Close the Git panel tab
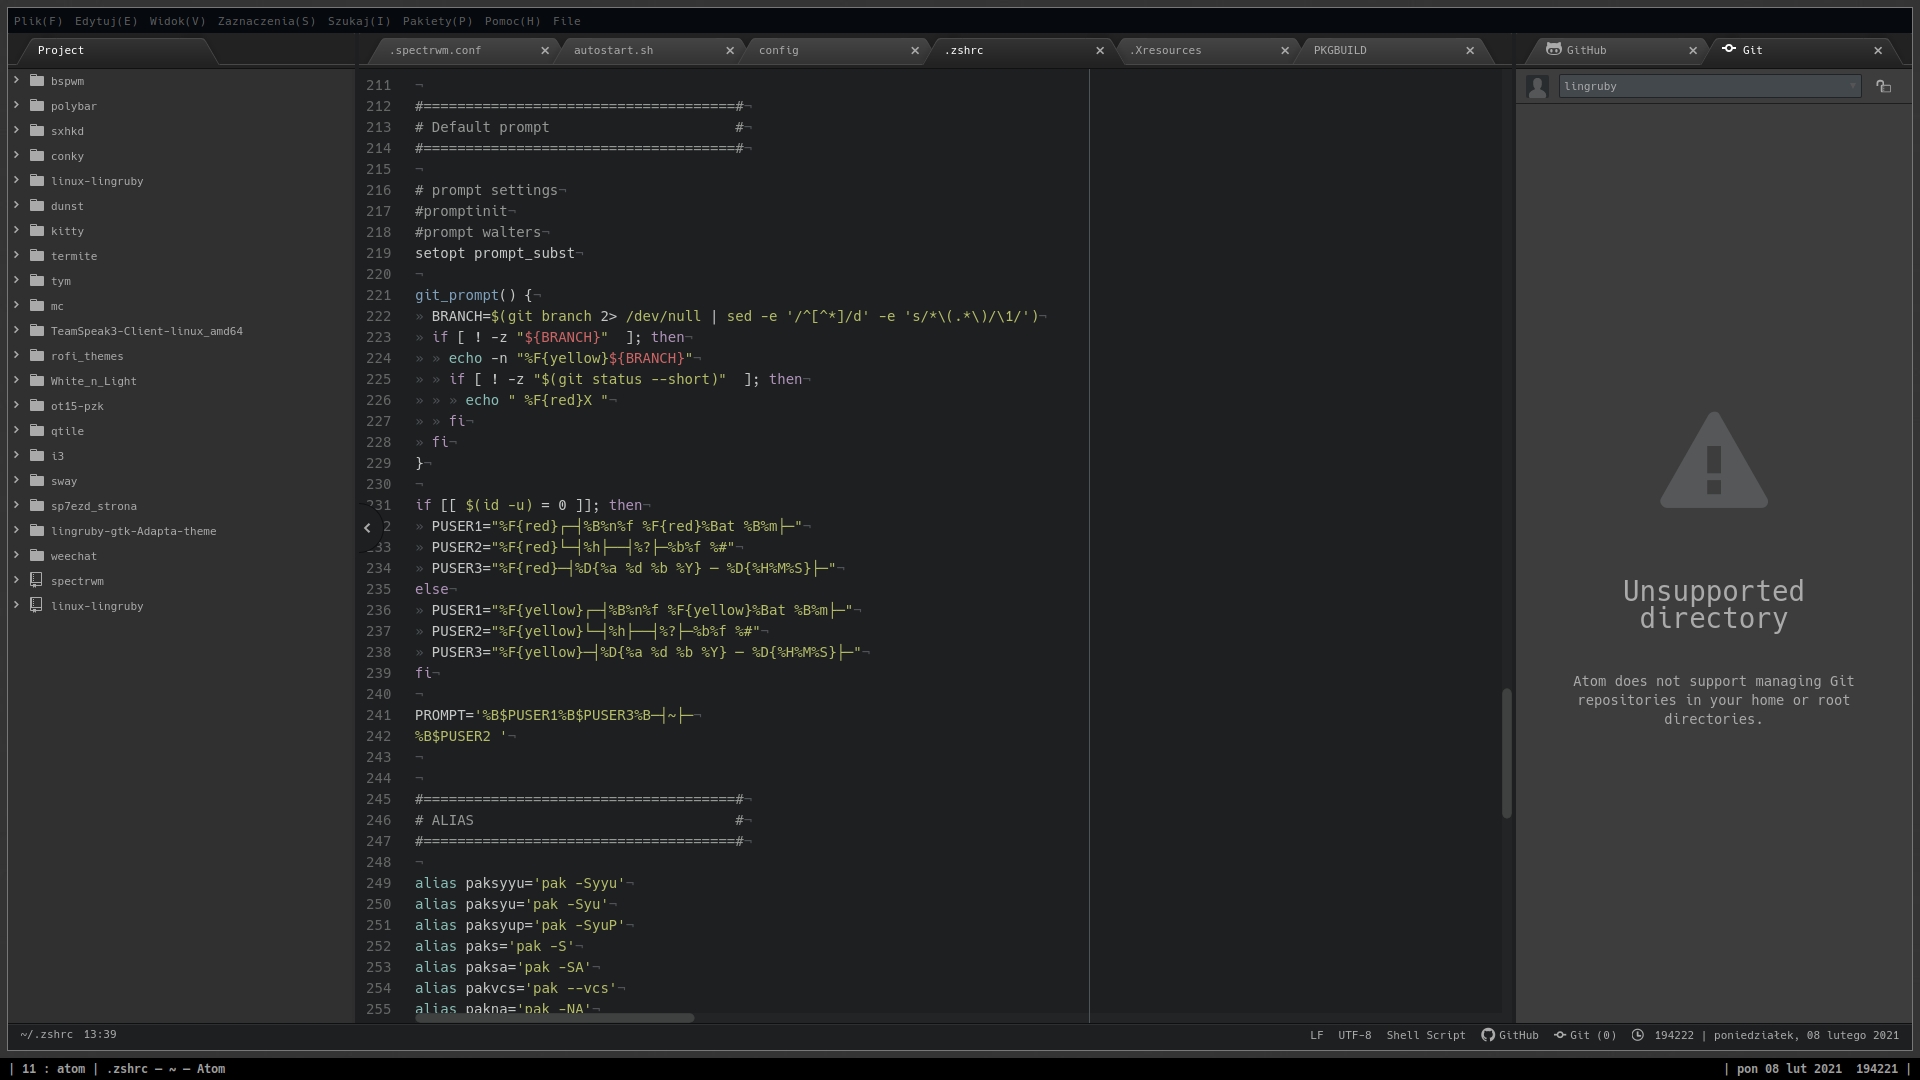1920x1080 pixels. [1878, 50]
